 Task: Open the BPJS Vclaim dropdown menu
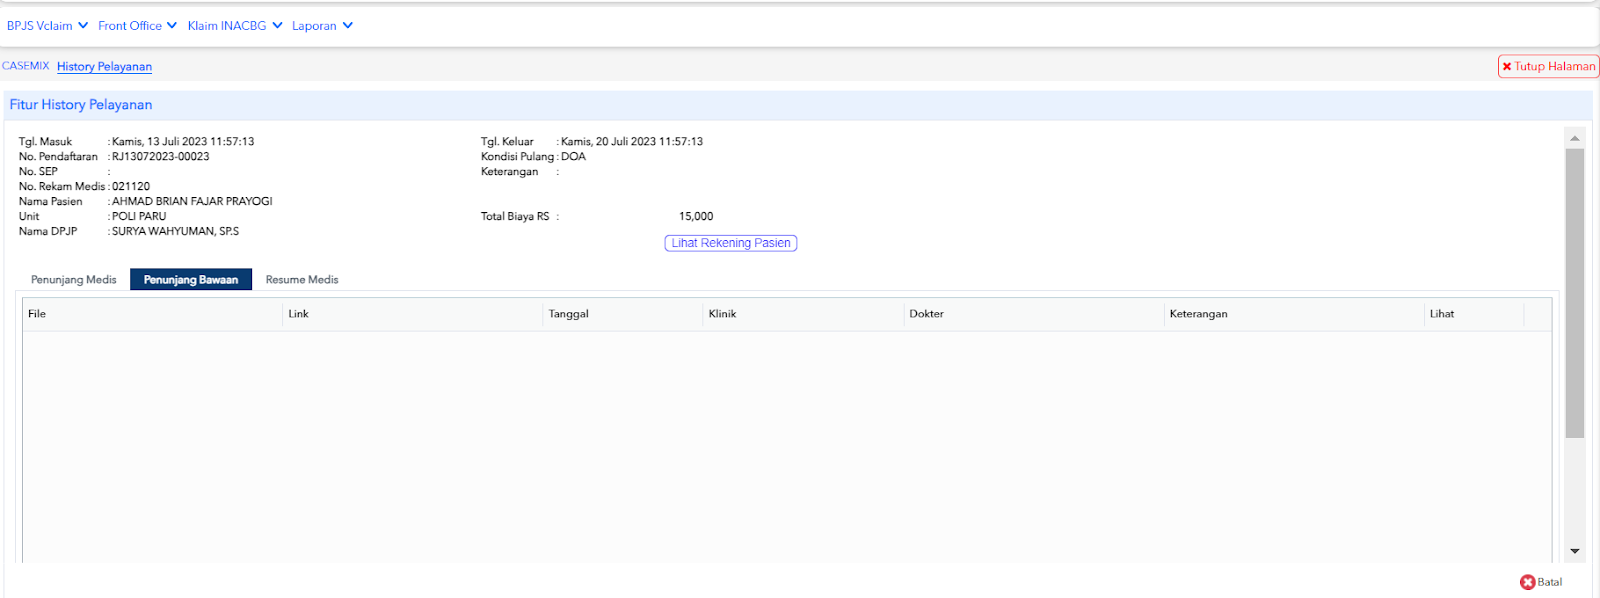coord(47,26)
